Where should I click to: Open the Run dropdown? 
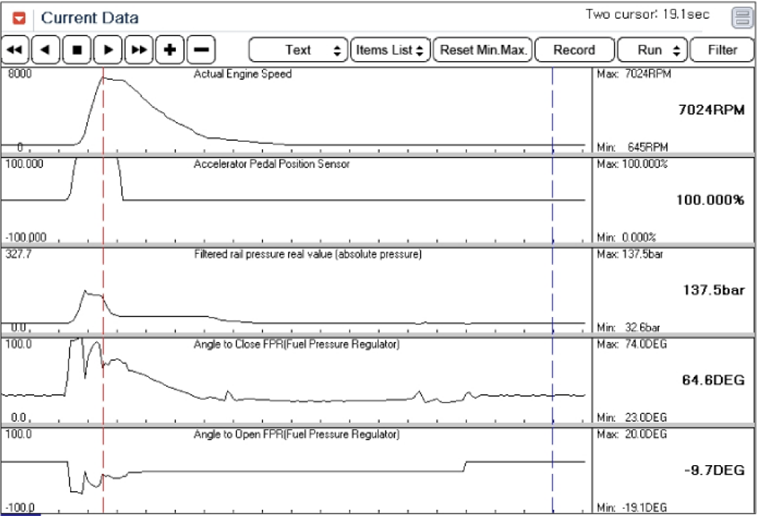(x=653, y=50)
